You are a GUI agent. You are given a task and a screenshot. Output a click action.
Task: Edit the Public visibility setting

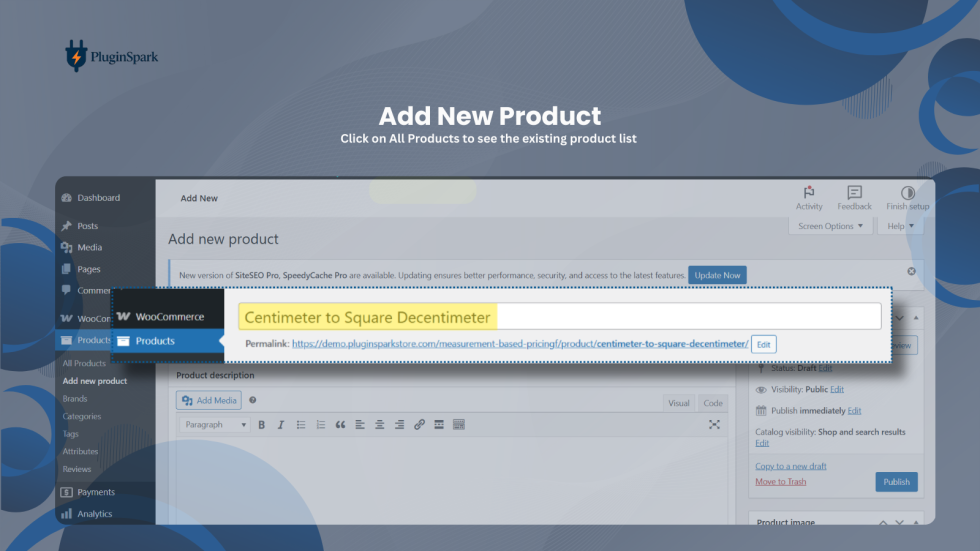coord(837,389)
